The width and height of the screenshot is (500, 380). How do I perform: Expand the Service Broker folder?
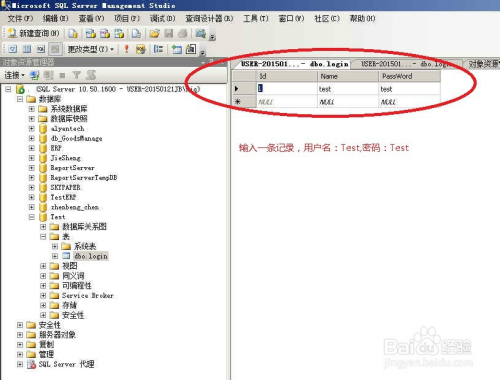(x=43, y=296)
